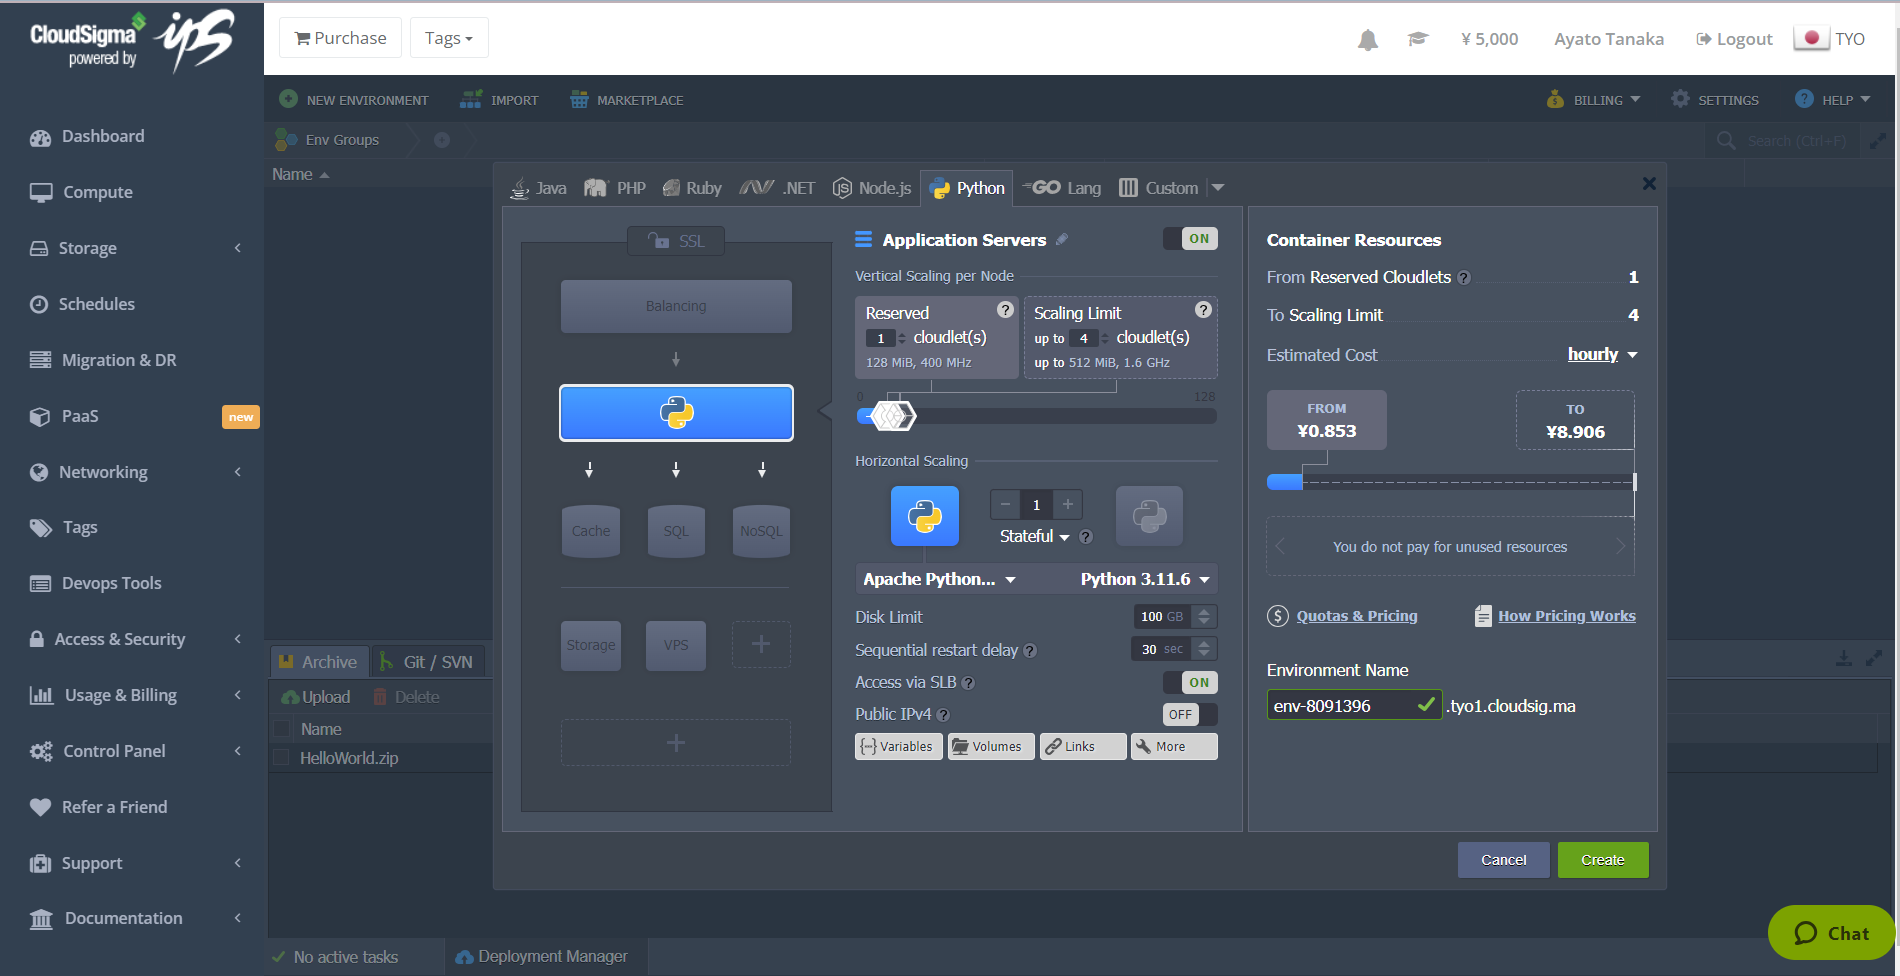Open Dashboard in the sidebar

102,136
